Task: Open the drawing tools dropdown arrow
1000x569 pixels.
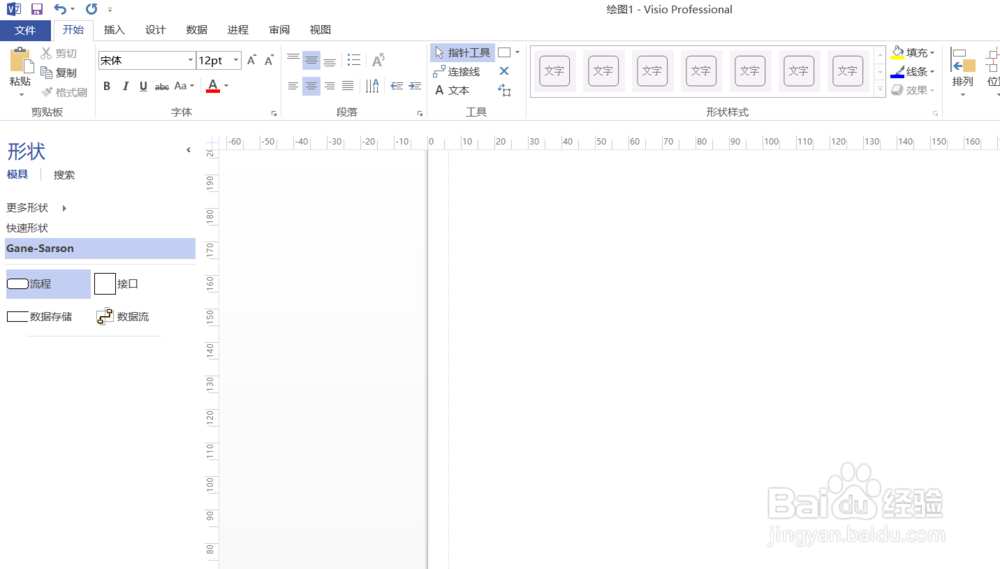Action: pyautogui.click(x=517, y=52)
